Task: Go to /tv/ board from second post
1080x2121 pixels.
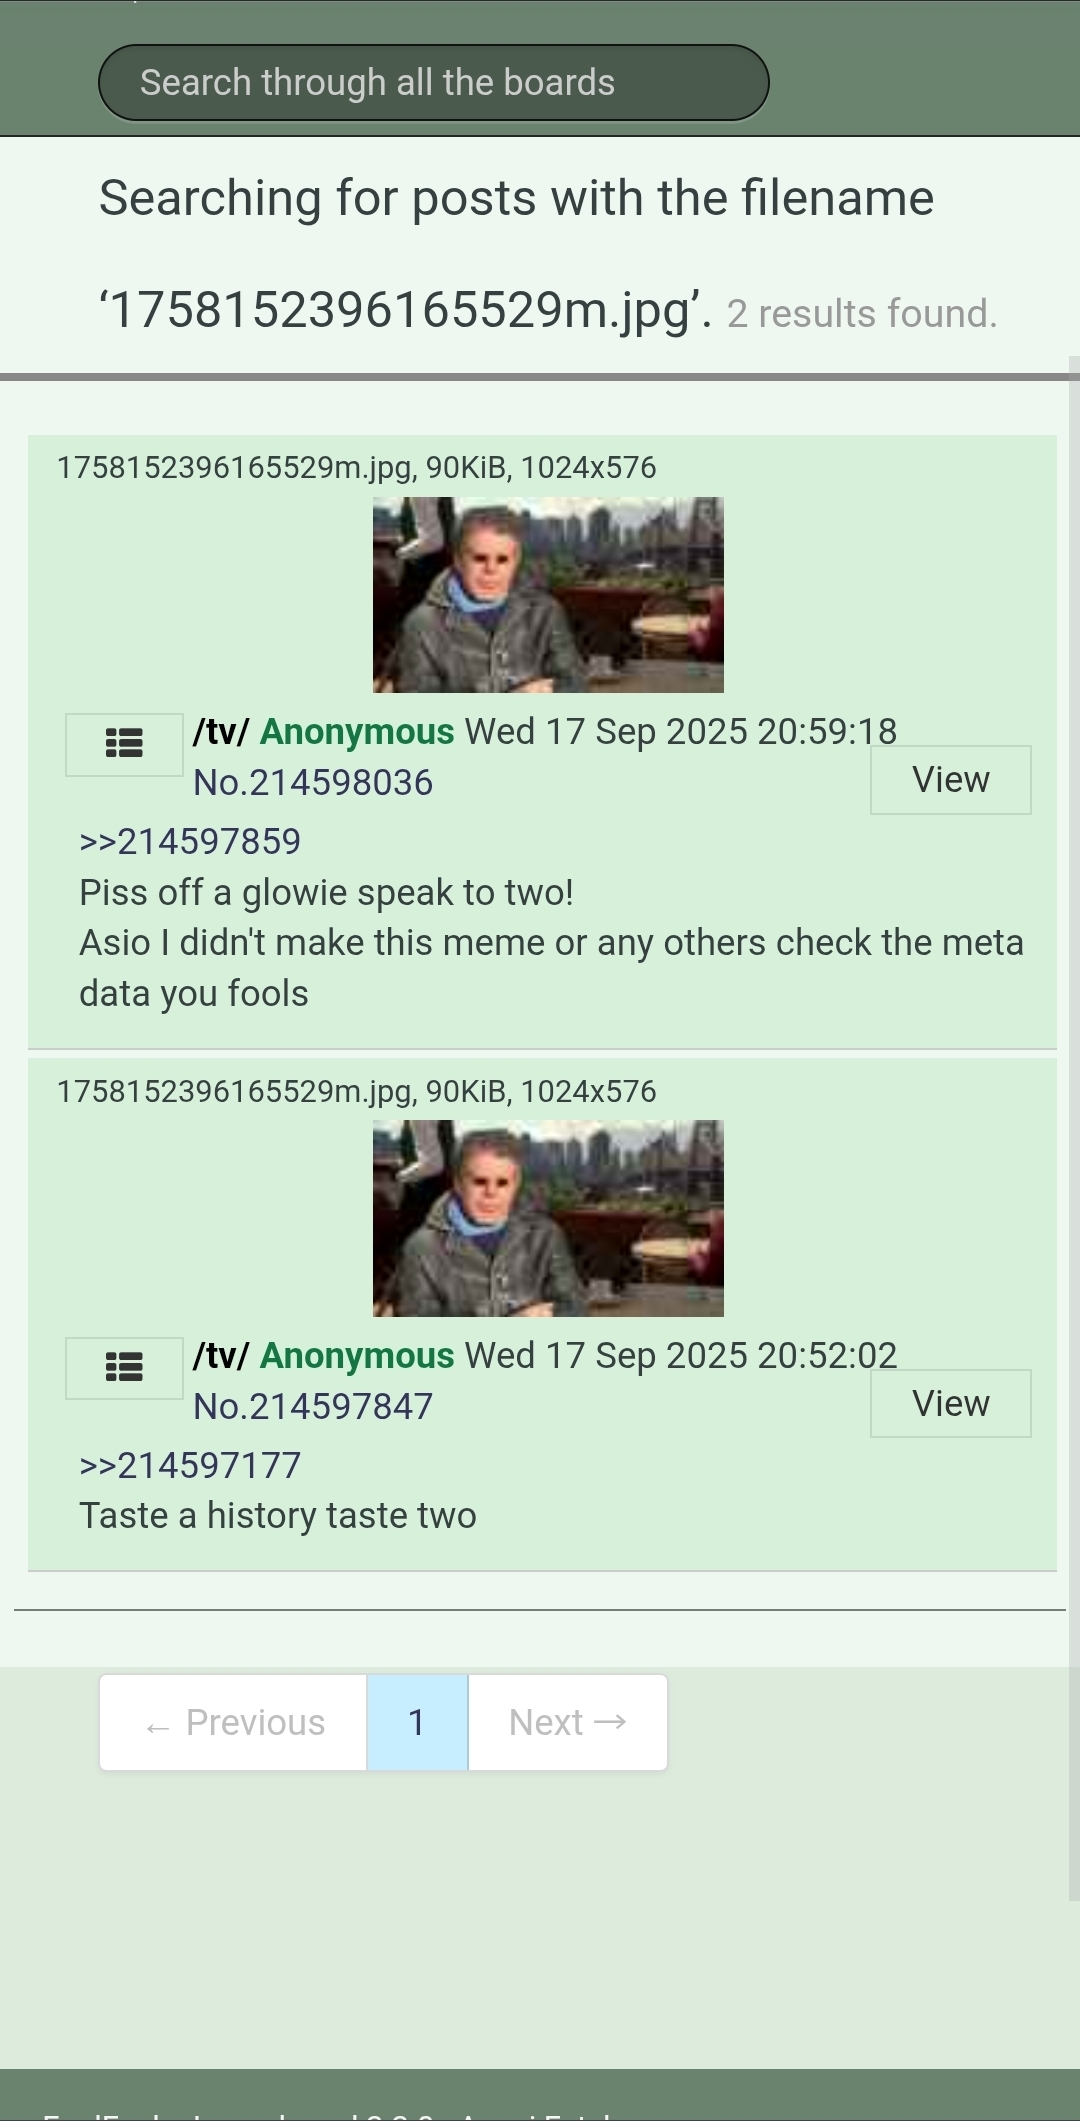Action: click(221, 1356)
